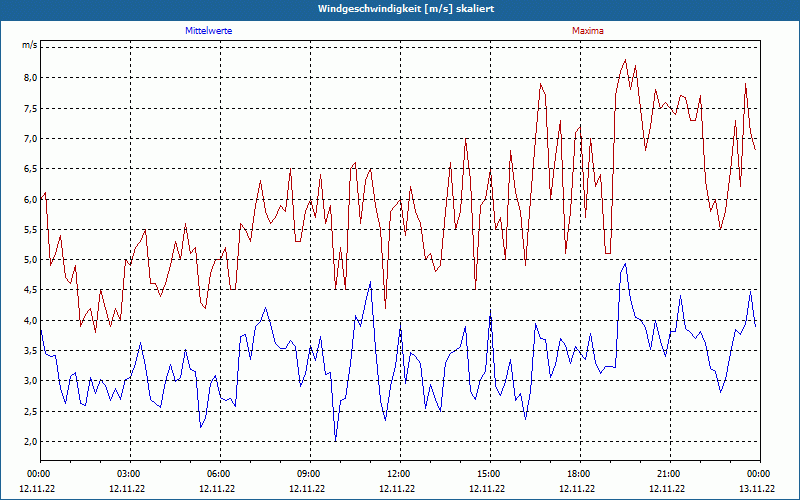Click the 09:00 time axis label
Image resolution: width=800 pixels, height=500 pixels.
[310, 473]
